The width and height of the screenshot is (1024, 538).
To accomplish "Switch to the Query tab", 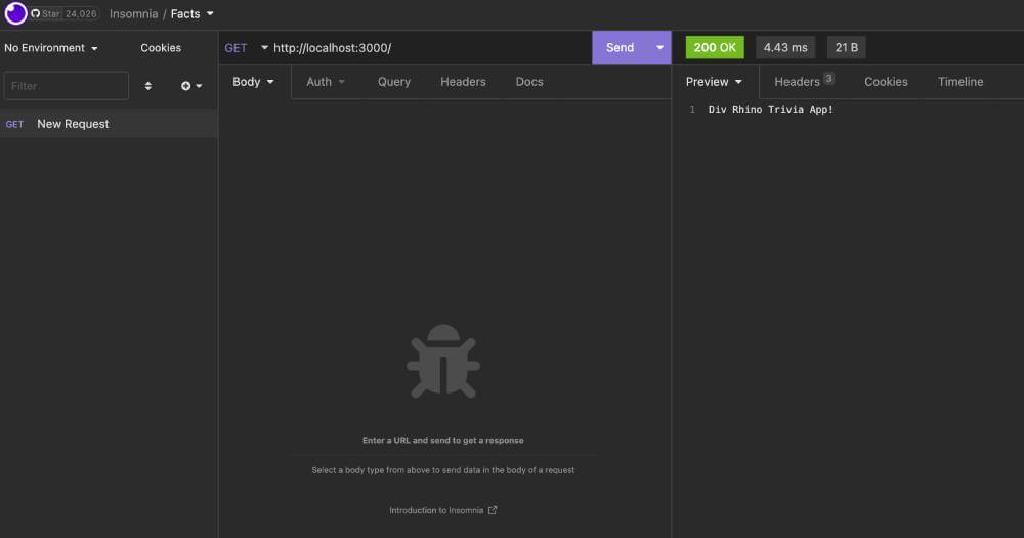I will [394, 82].
